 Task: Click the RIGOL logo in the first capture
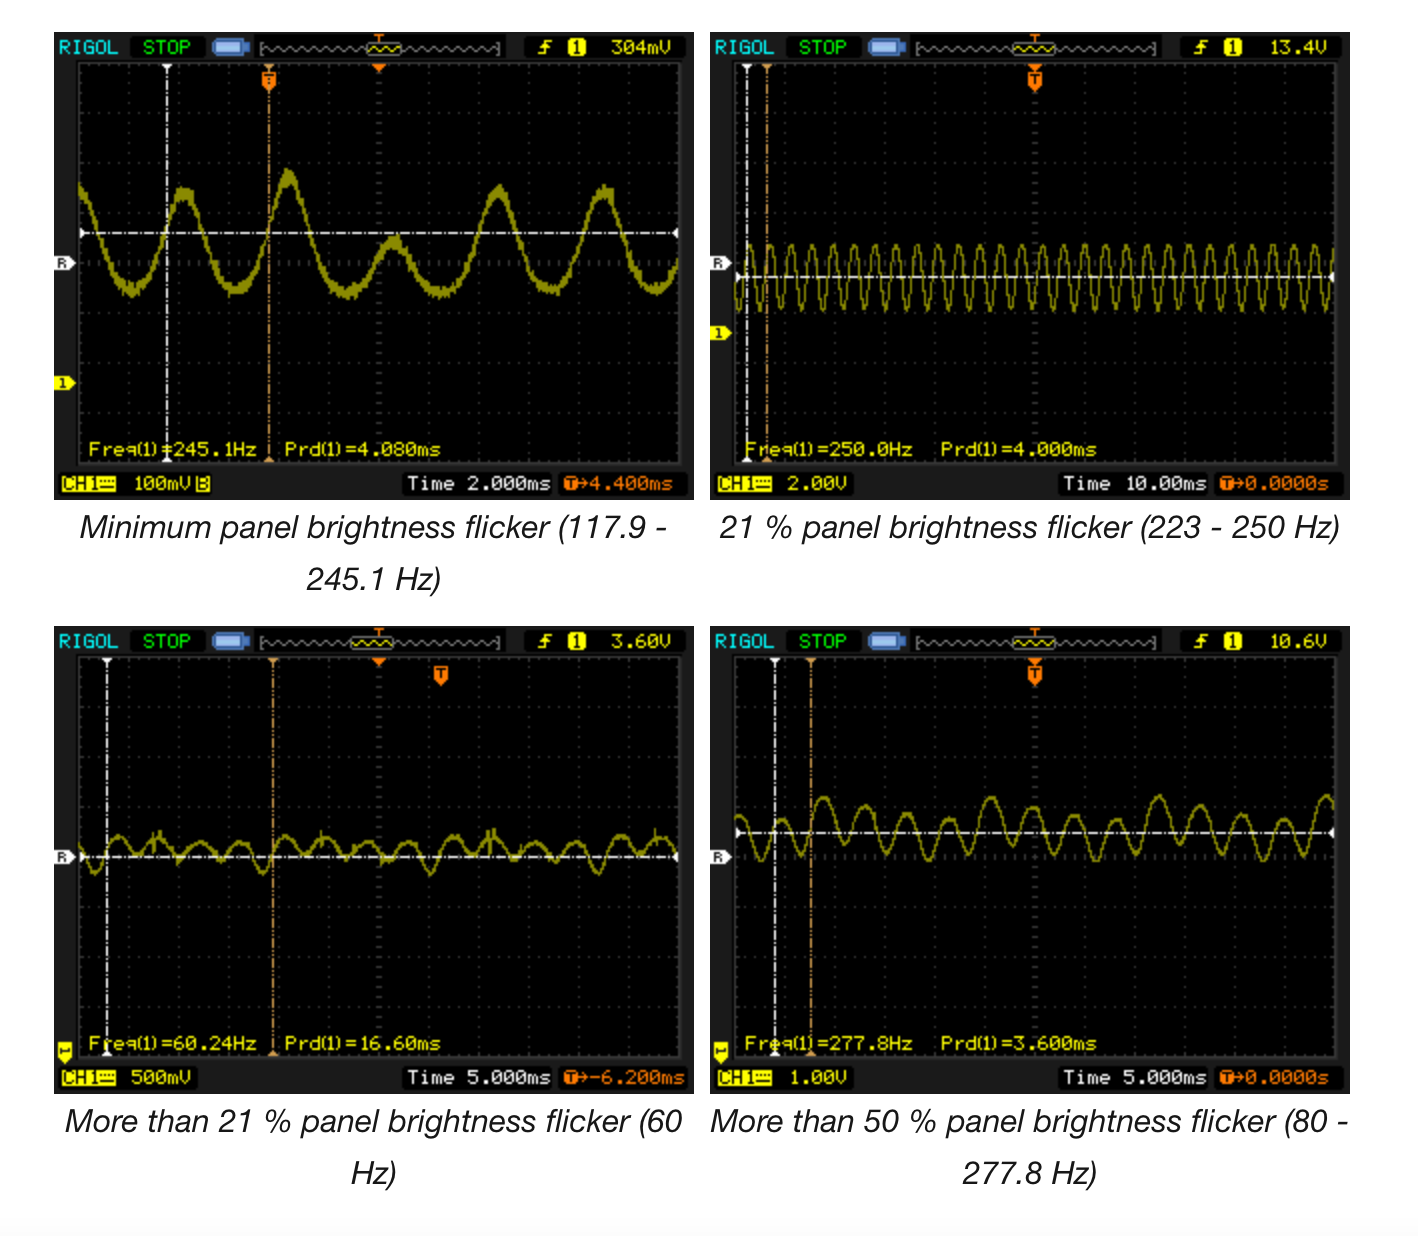[x=89, y=46]
